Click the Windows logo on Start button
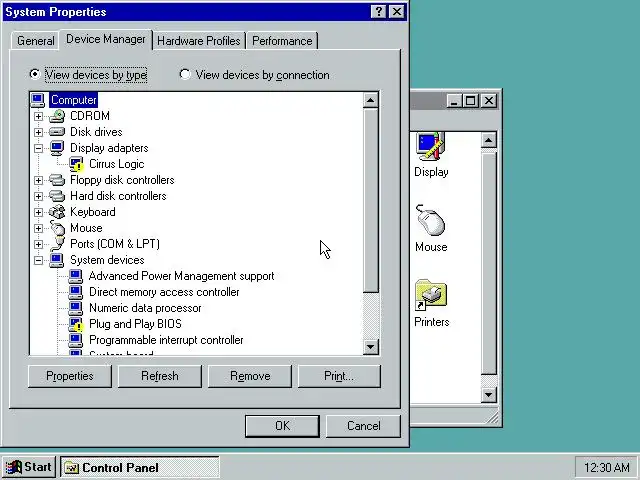Image resolution: width=640 pixels, height=480 pixels. point(13,468)
